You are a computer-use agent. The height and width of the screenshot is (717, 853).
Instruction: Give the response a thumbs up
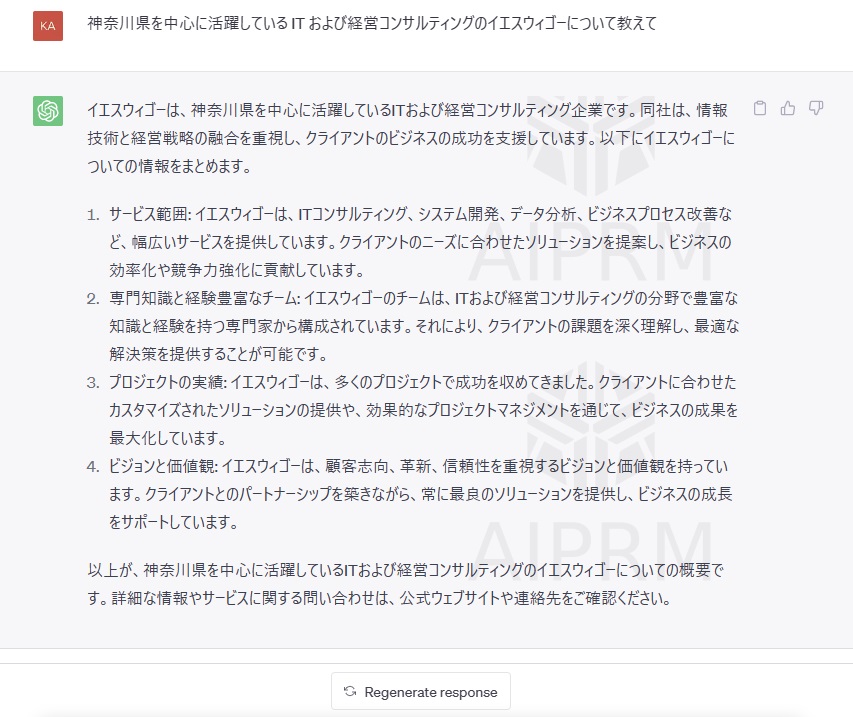click(x=788, y=108)
